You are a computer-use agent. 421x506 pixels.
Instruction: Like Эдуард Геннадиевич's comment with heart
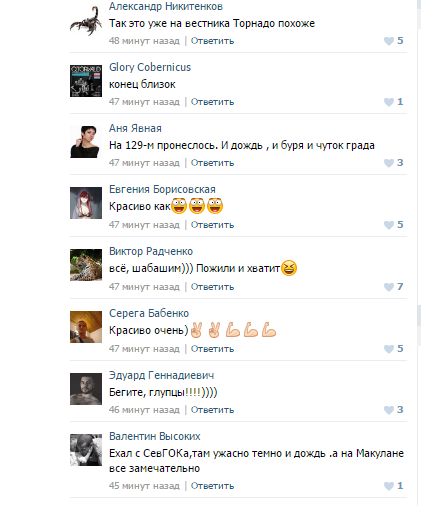pyautogui.click(x=389, y=410)
